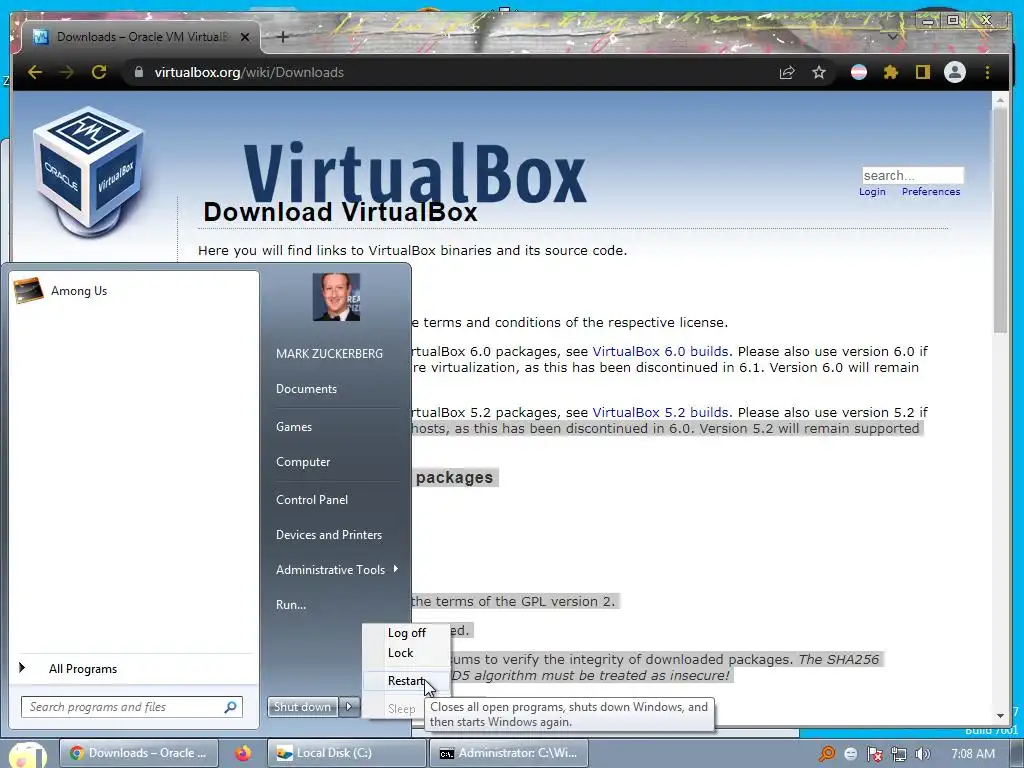Click the Windows Start orb
1024x768 pixels.
[27, 756]
